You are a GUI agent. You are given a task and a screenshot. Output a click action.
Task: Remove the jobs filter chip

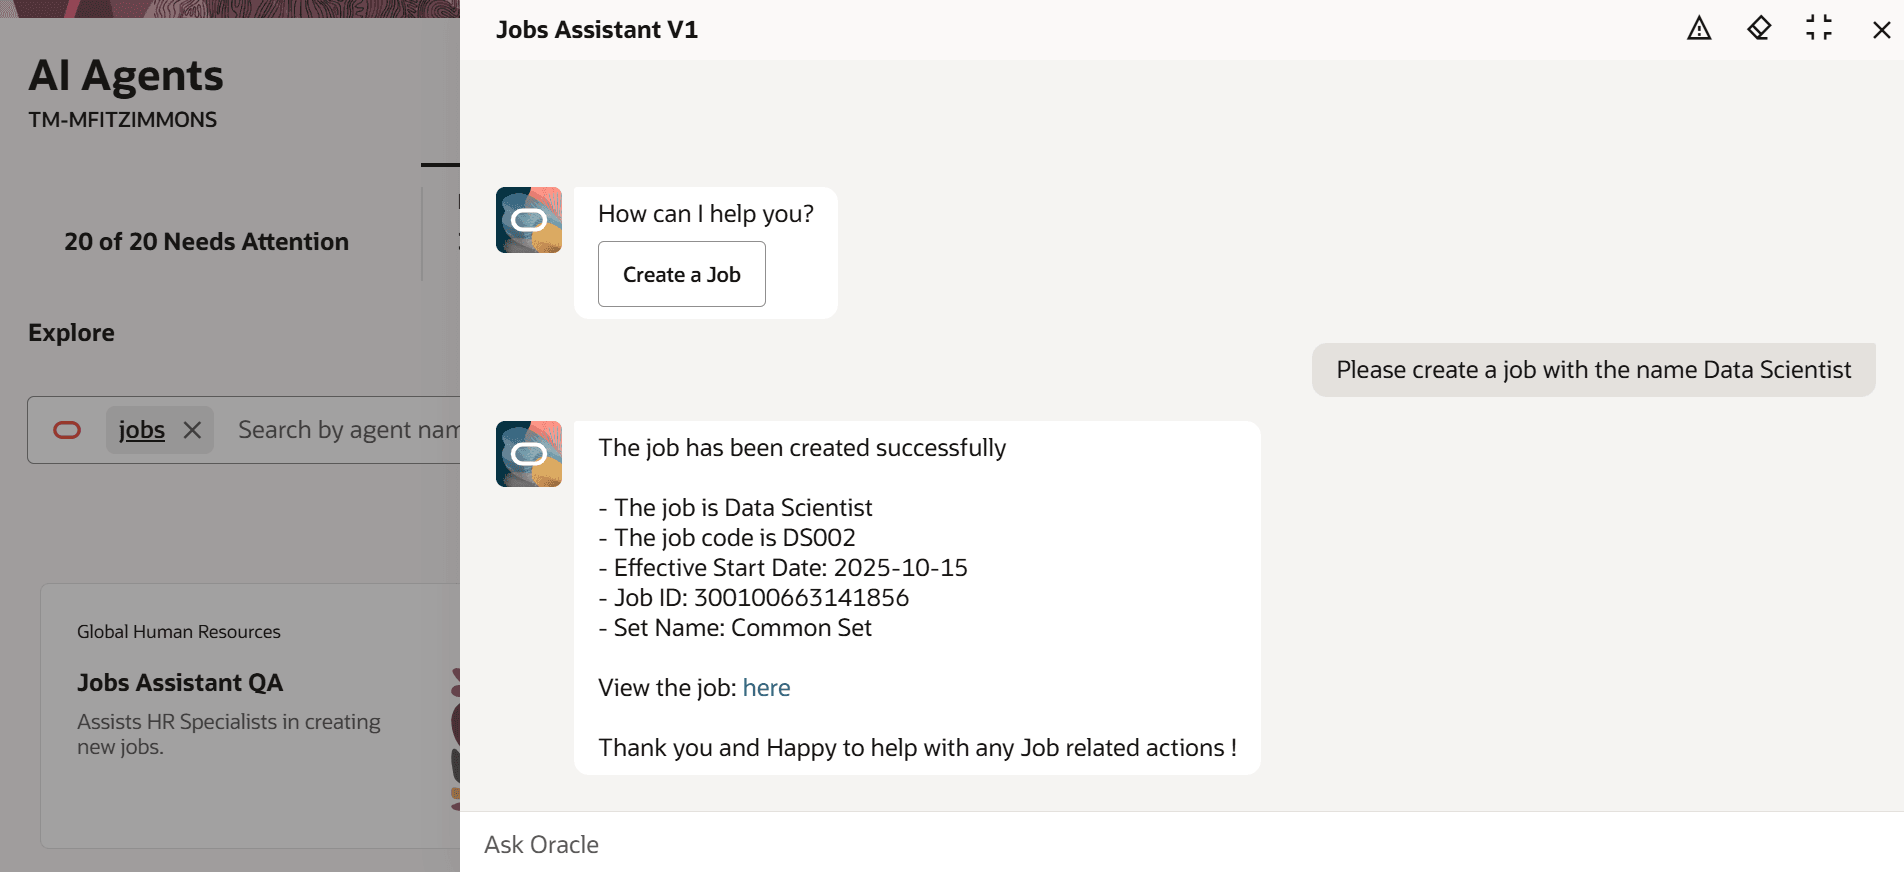[x=193, y=430]
